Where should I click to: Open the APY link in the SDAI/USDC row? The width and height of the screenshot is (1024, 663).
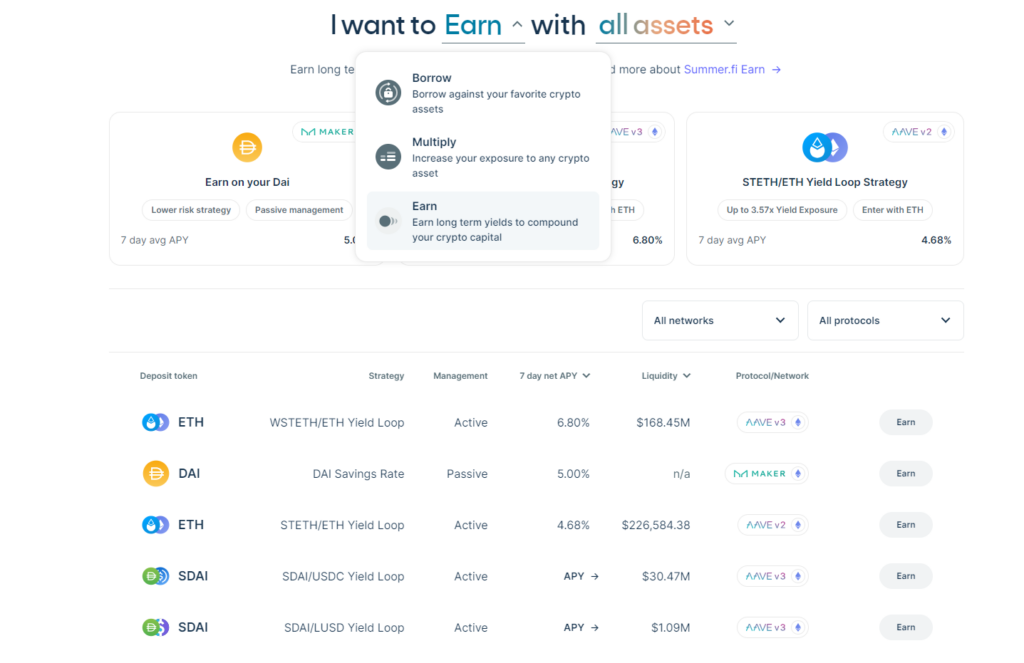click(x=580, y=575)
